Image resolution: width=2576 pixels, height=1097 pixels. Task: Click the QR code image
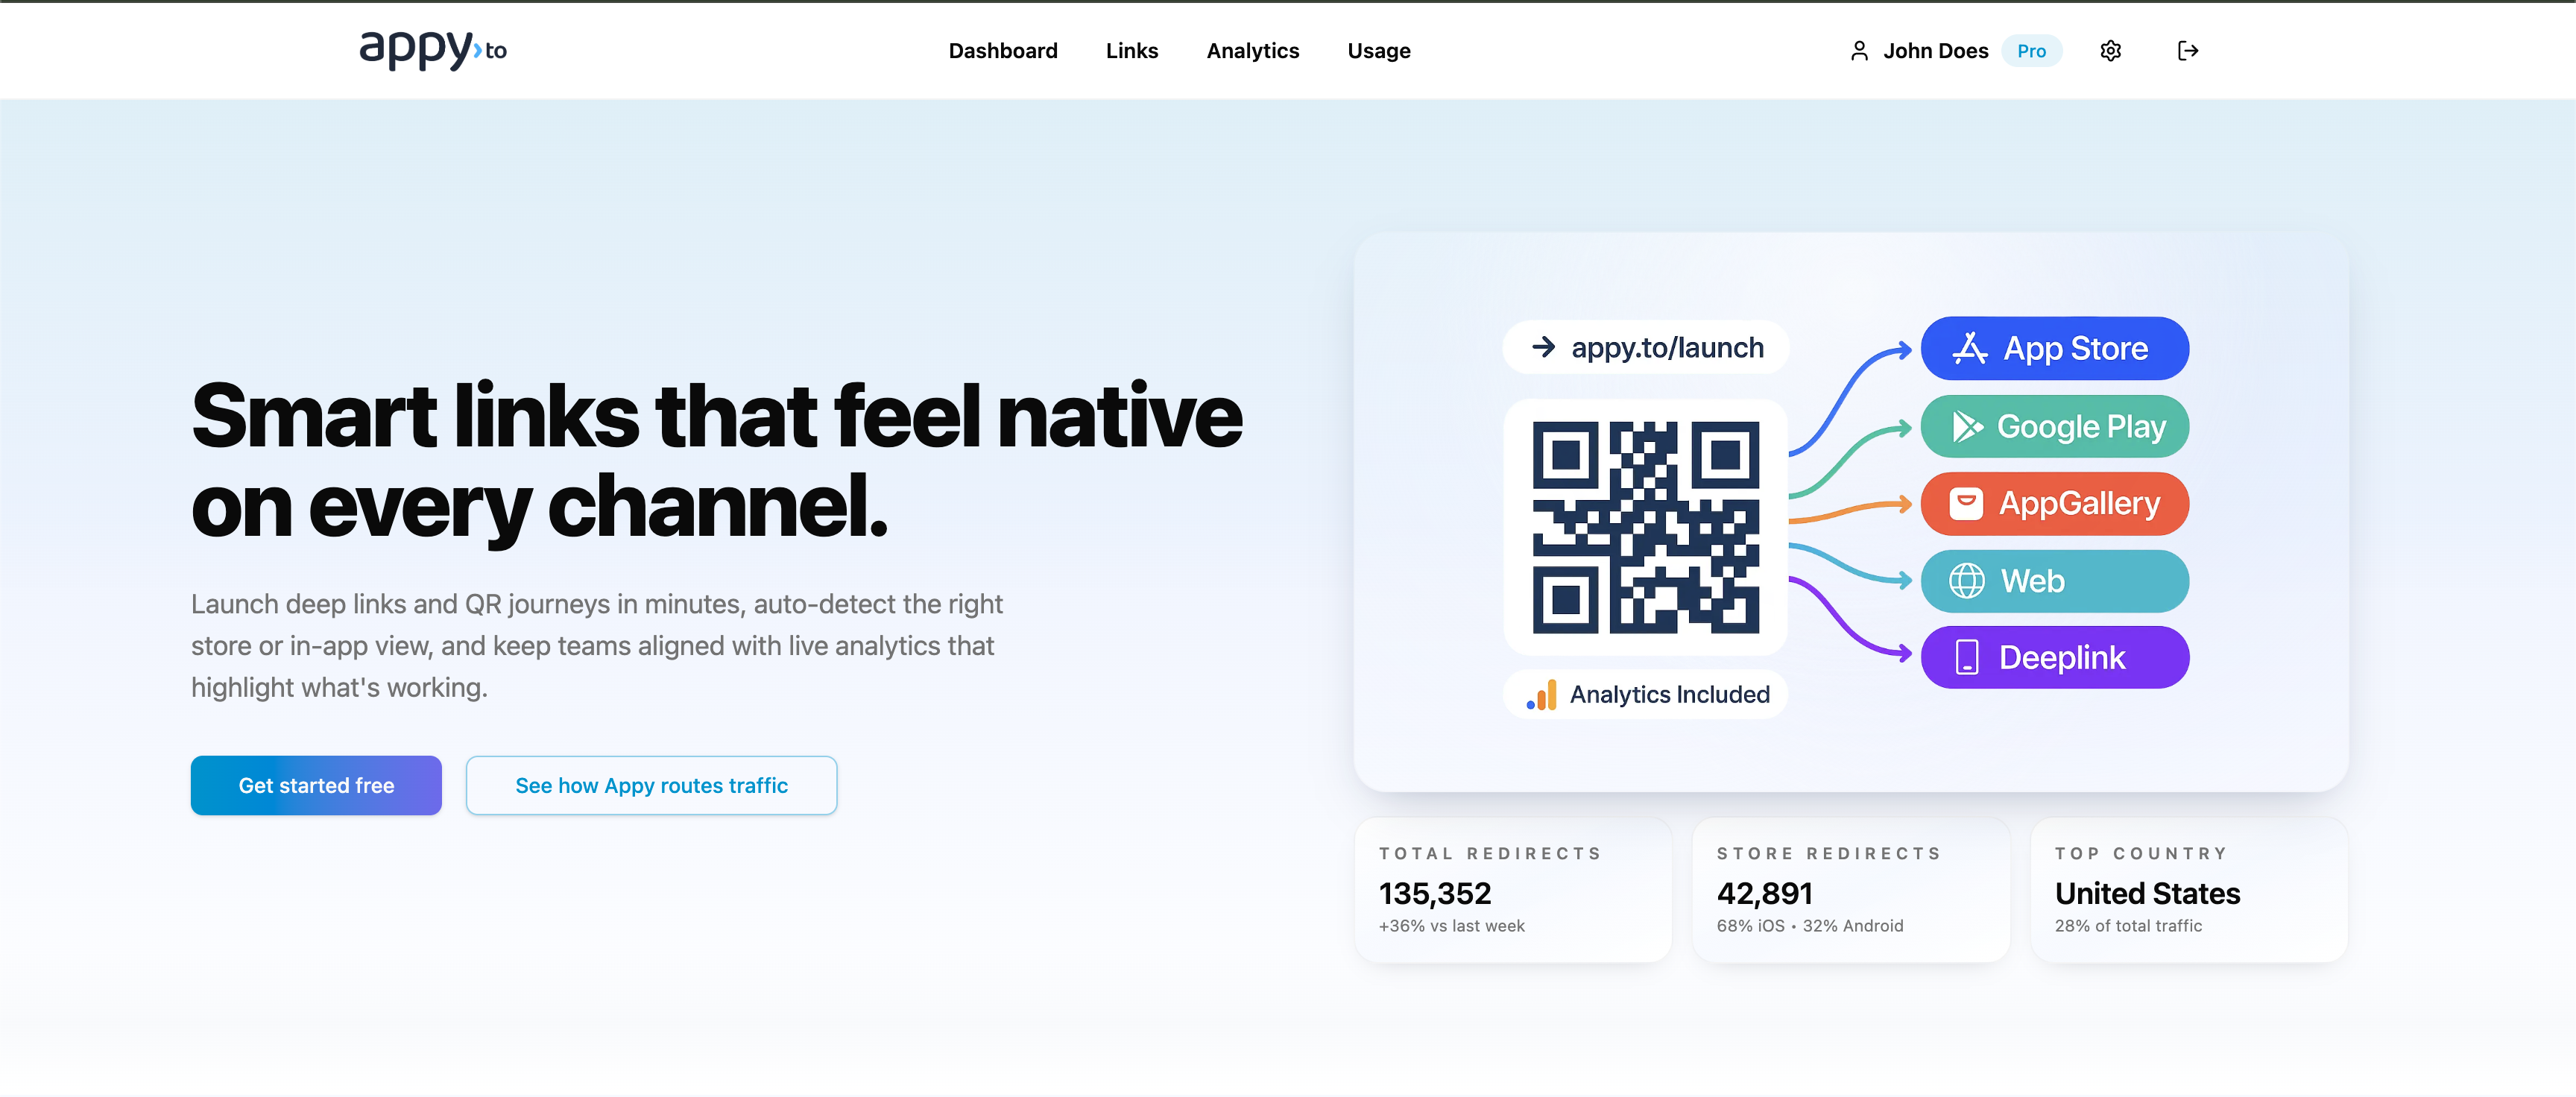coord(1645,527)
